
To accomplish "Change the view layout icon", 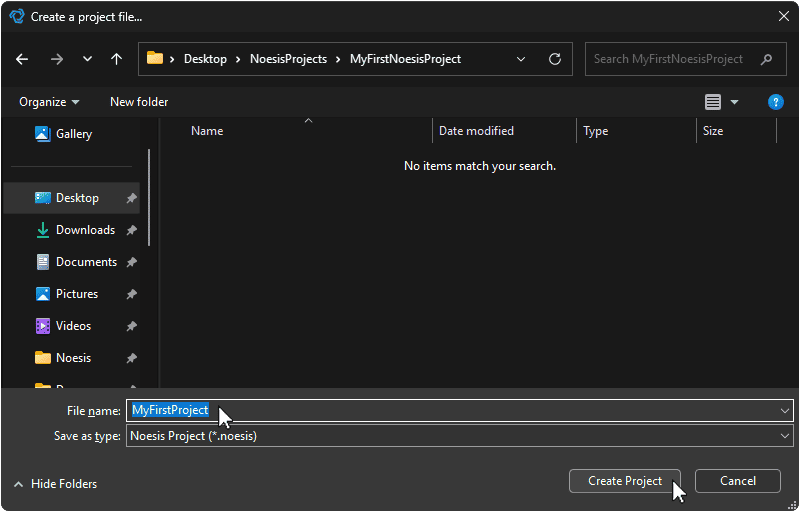I will coord(713,102).
